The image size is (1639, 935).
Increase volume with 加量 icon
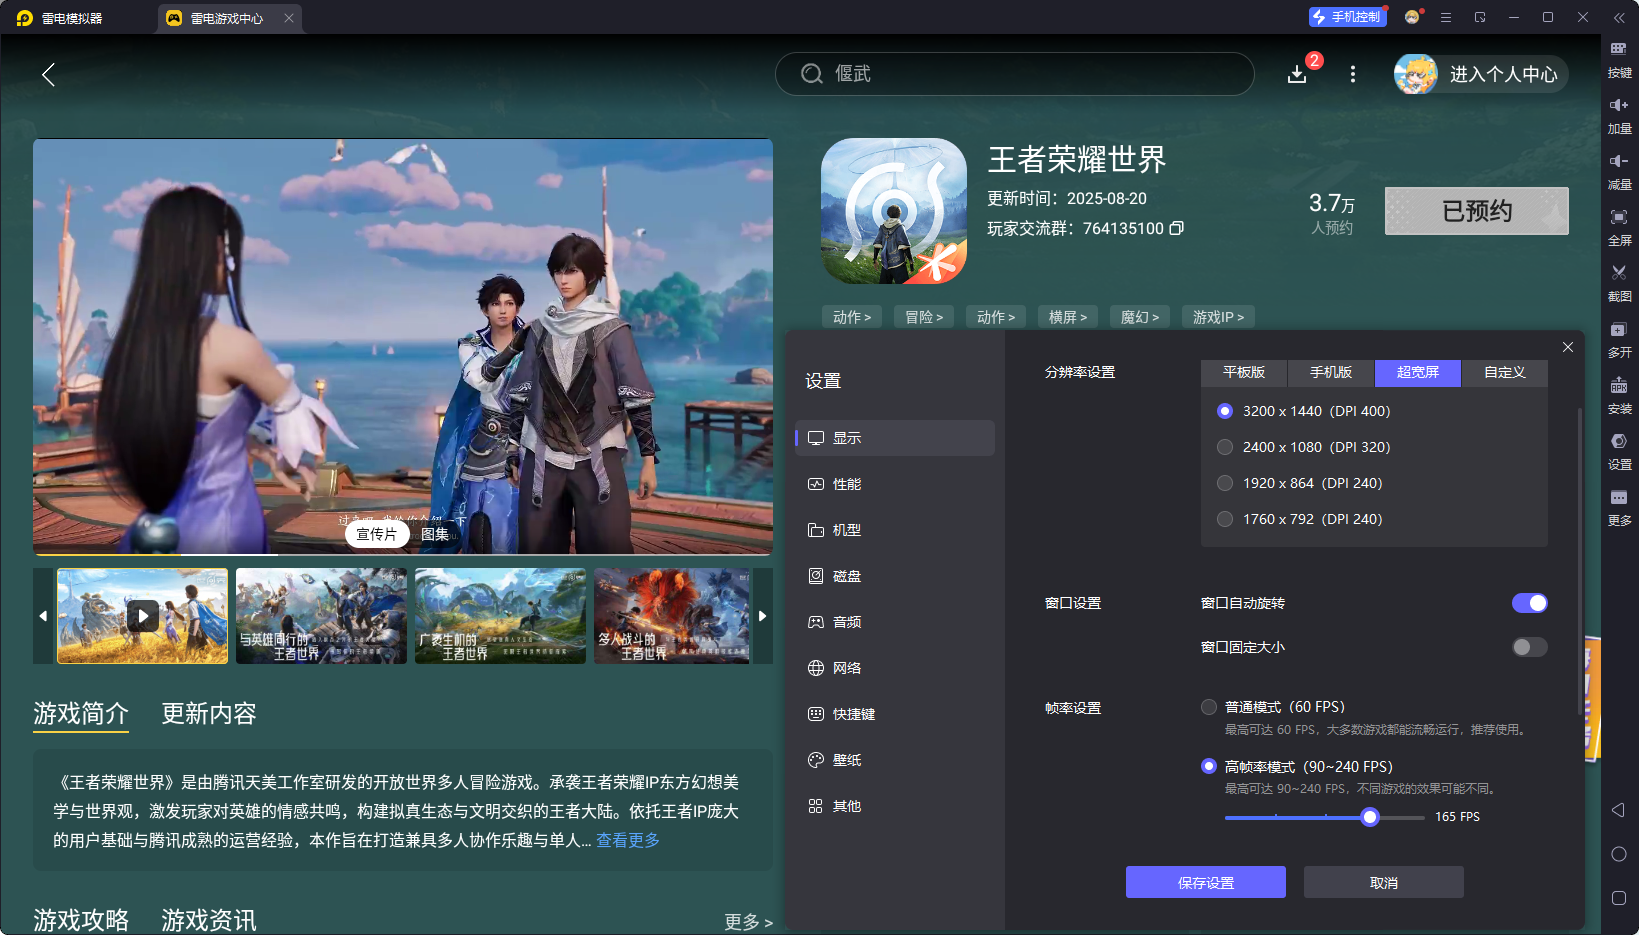1619,115
